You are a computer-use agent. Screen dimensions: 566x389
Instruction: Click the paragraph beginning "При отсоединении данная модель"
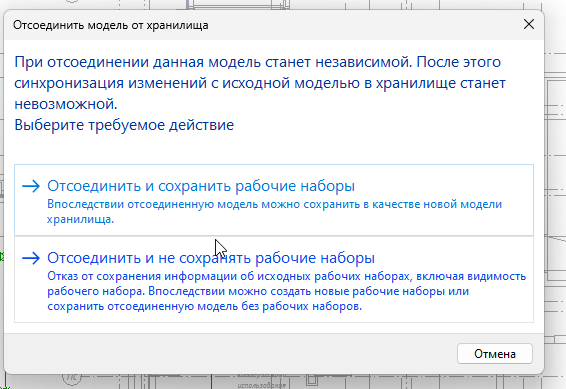[260, 83]
